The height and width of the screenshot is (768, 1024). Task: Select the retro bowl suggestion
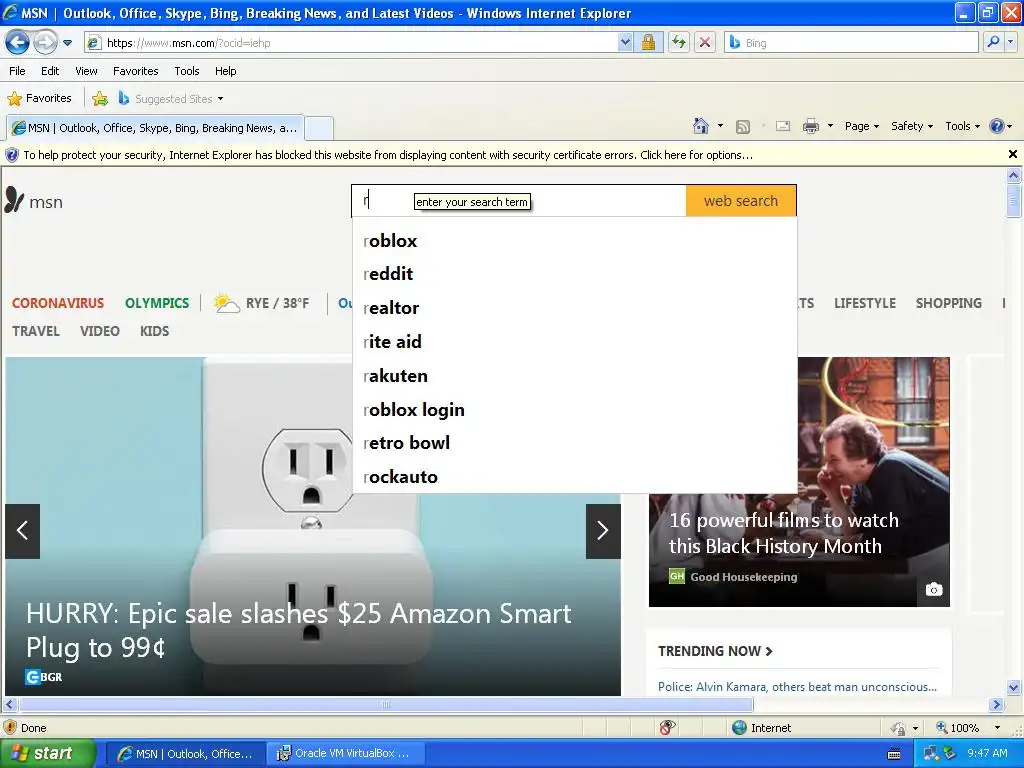[x=574, y=443]
